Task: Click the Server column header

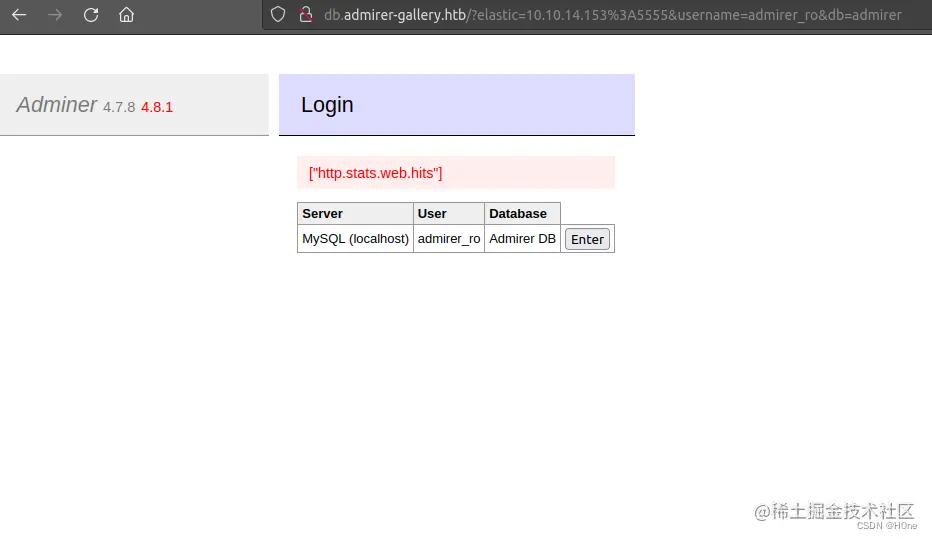Action: [x=355, y=213]
